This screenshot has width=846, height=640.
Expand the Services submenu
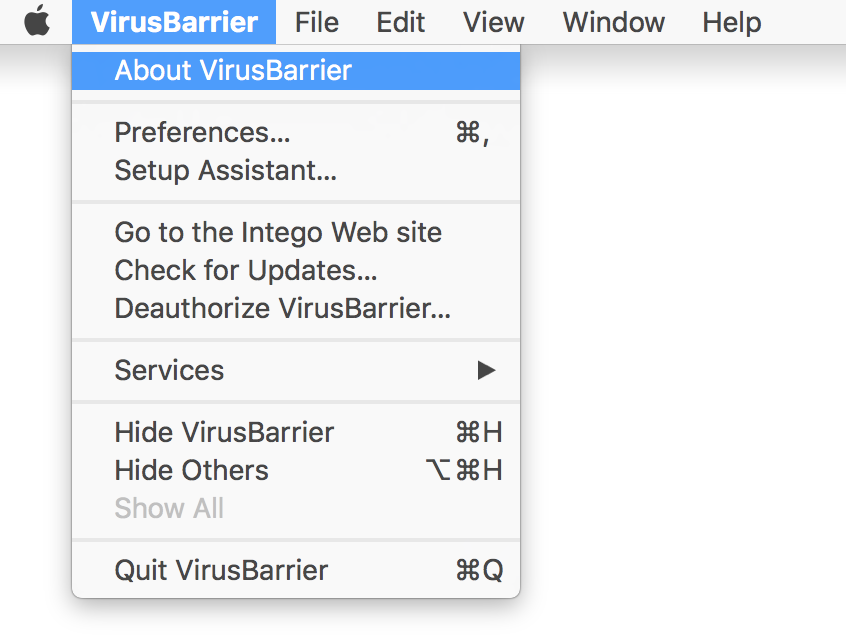[x=296, y=370]
